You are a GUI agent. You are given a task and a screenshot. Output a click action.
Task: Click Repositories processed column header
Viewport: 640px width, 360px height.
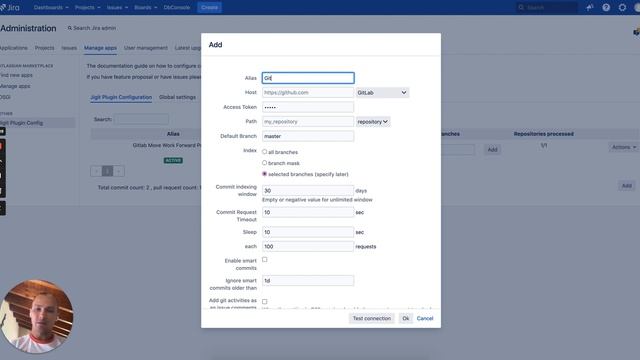(x=544, y=134)
